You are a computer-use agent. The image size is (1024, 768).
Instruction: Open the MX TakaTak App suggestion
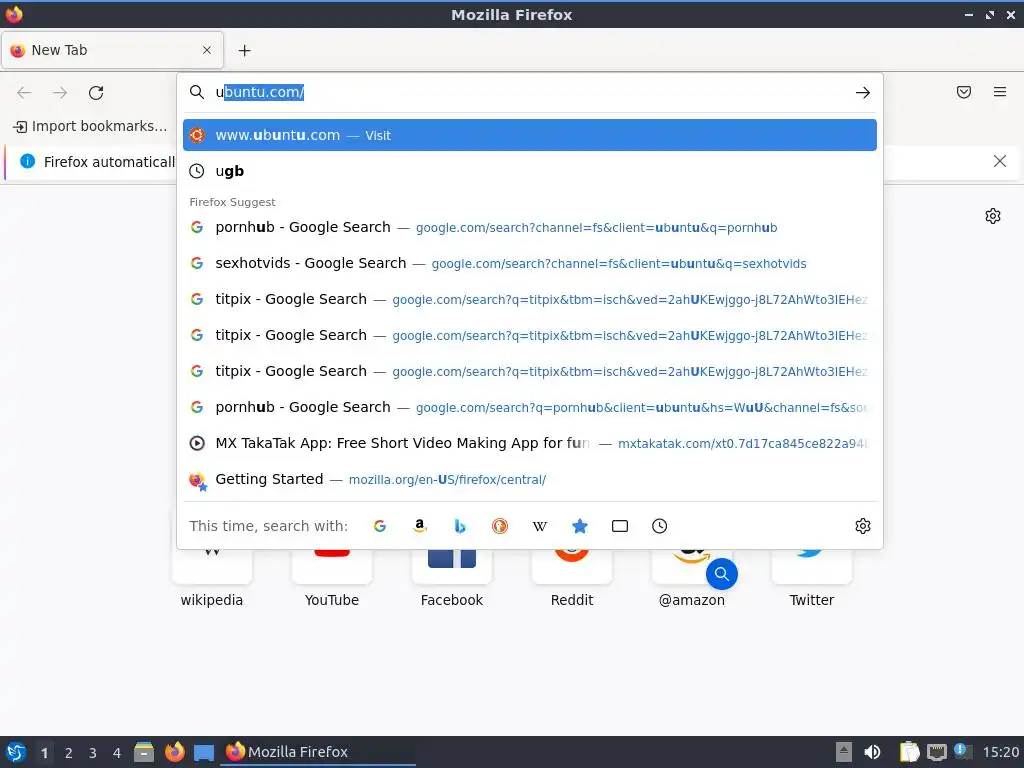tap(530, 443)
